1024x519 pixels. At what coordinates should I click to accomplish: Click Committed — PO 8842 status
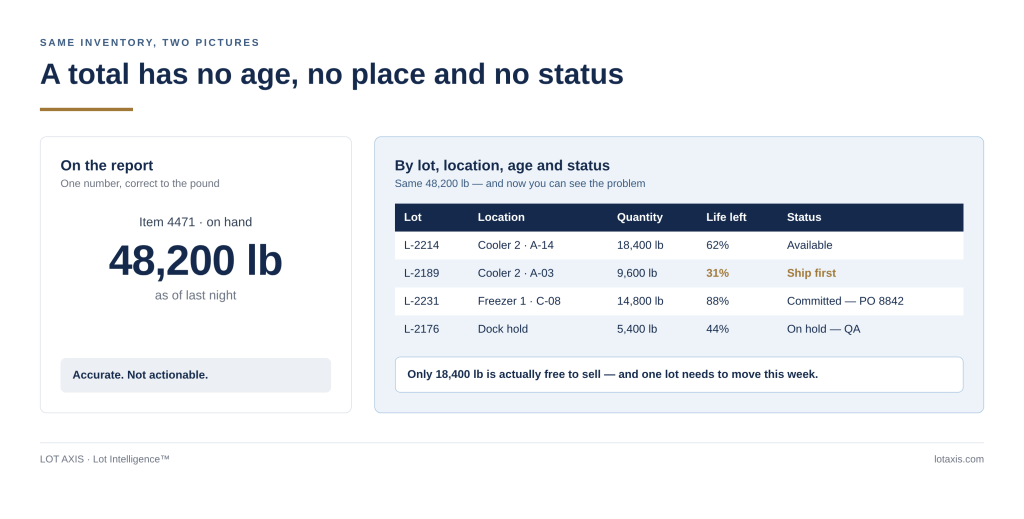845,301
